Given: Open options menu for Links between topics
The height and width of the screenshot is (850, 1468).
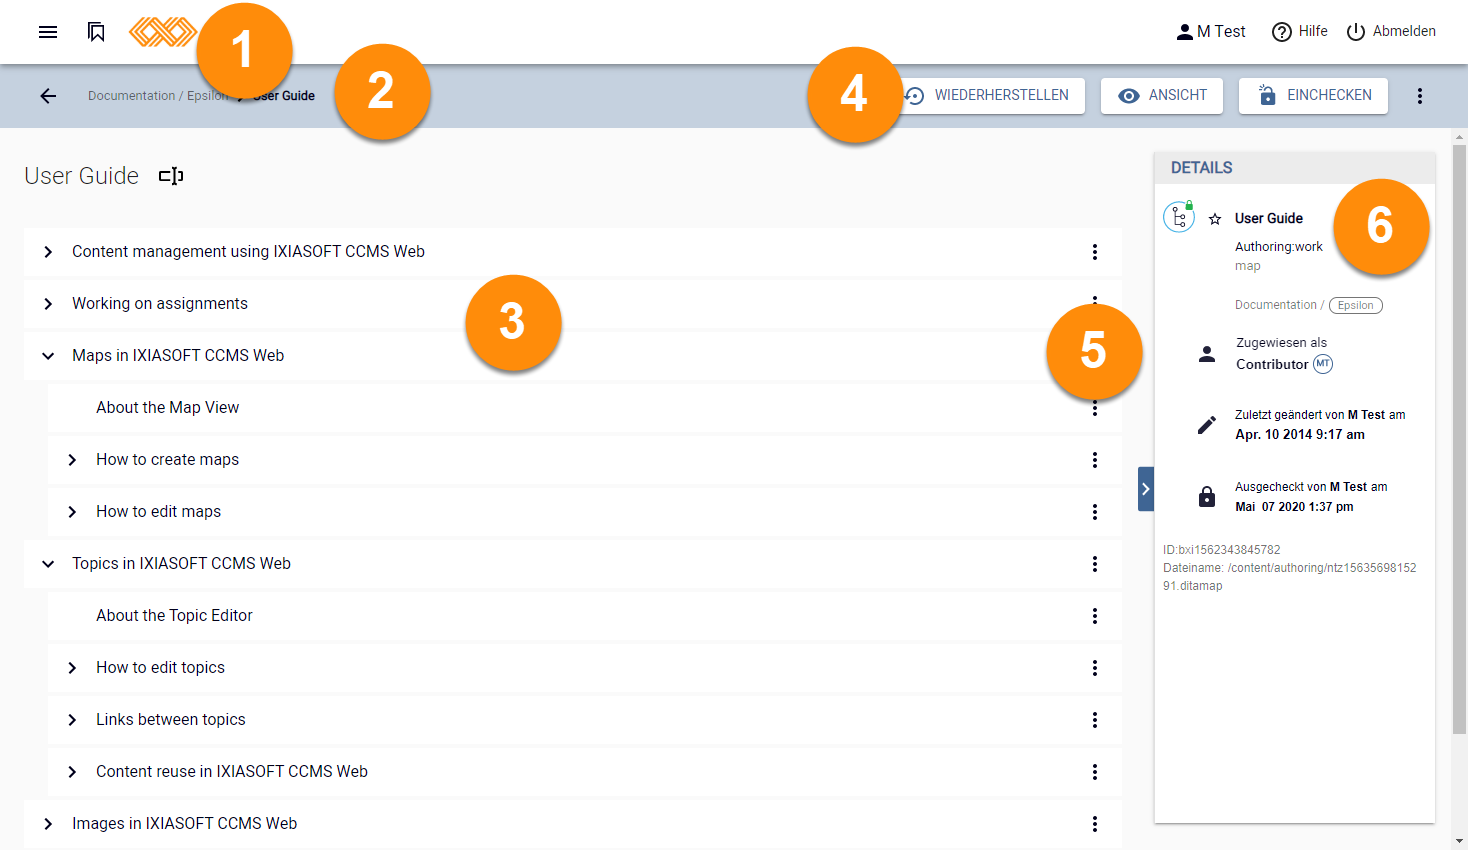Looking at the screenshot, I should pos(1095,720).
